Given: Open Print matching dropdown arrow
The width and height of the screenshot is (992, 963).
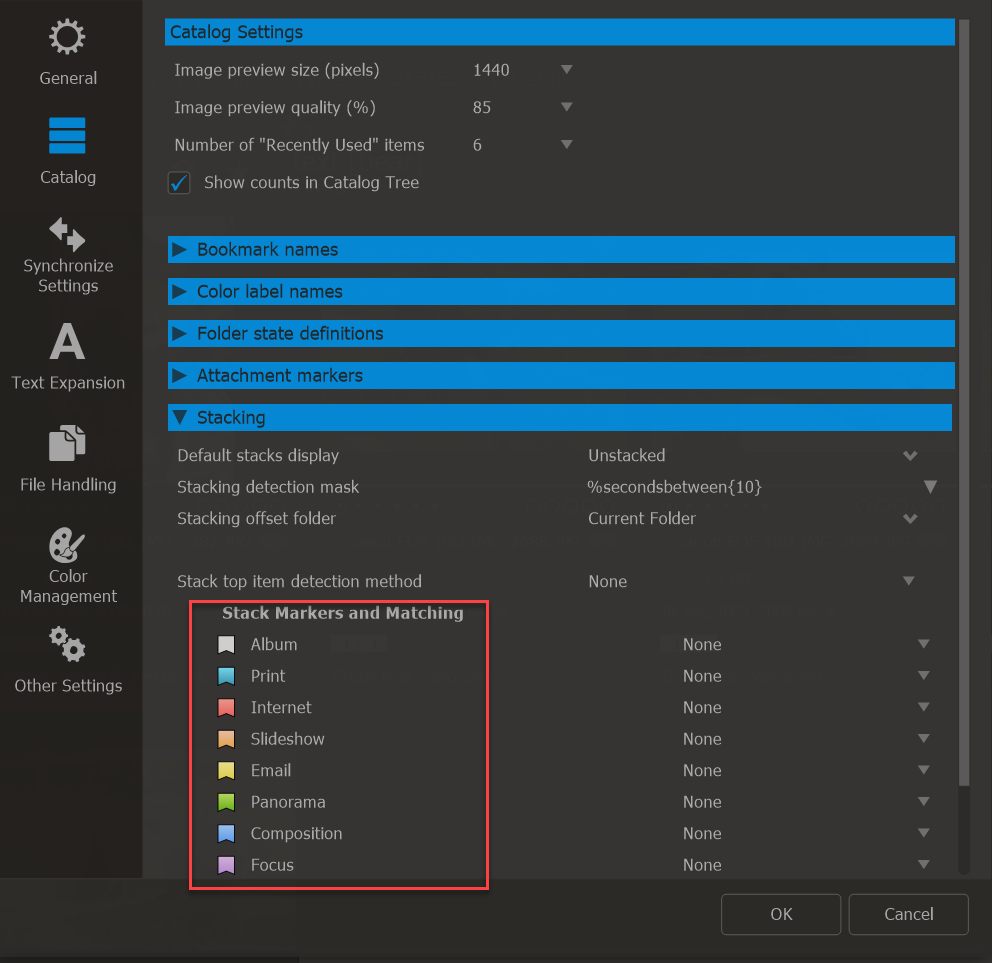Looking at the screenshot, I should 924,676.
